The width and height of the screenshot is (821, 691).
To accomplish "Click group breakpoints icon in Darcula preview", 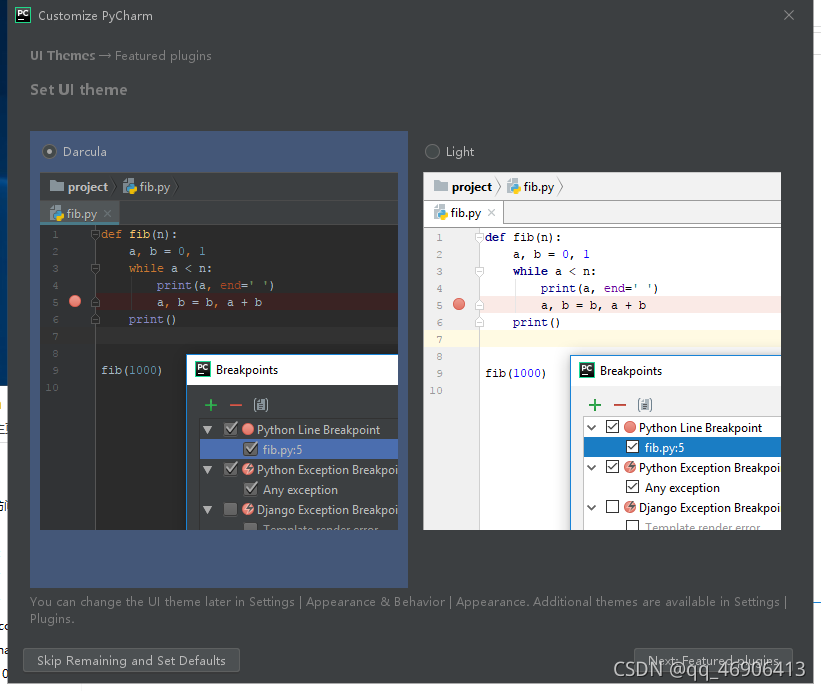I will (x=261, y=405).
